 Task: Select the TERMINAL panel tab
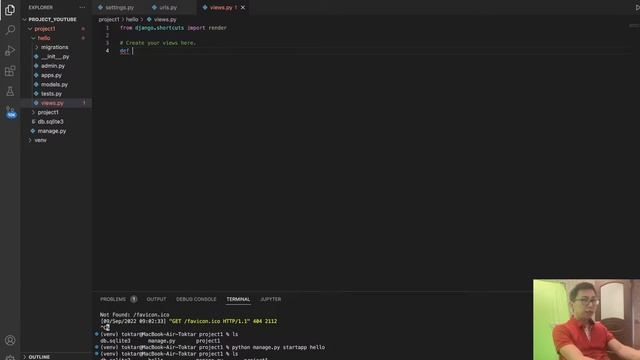point(238,299)
